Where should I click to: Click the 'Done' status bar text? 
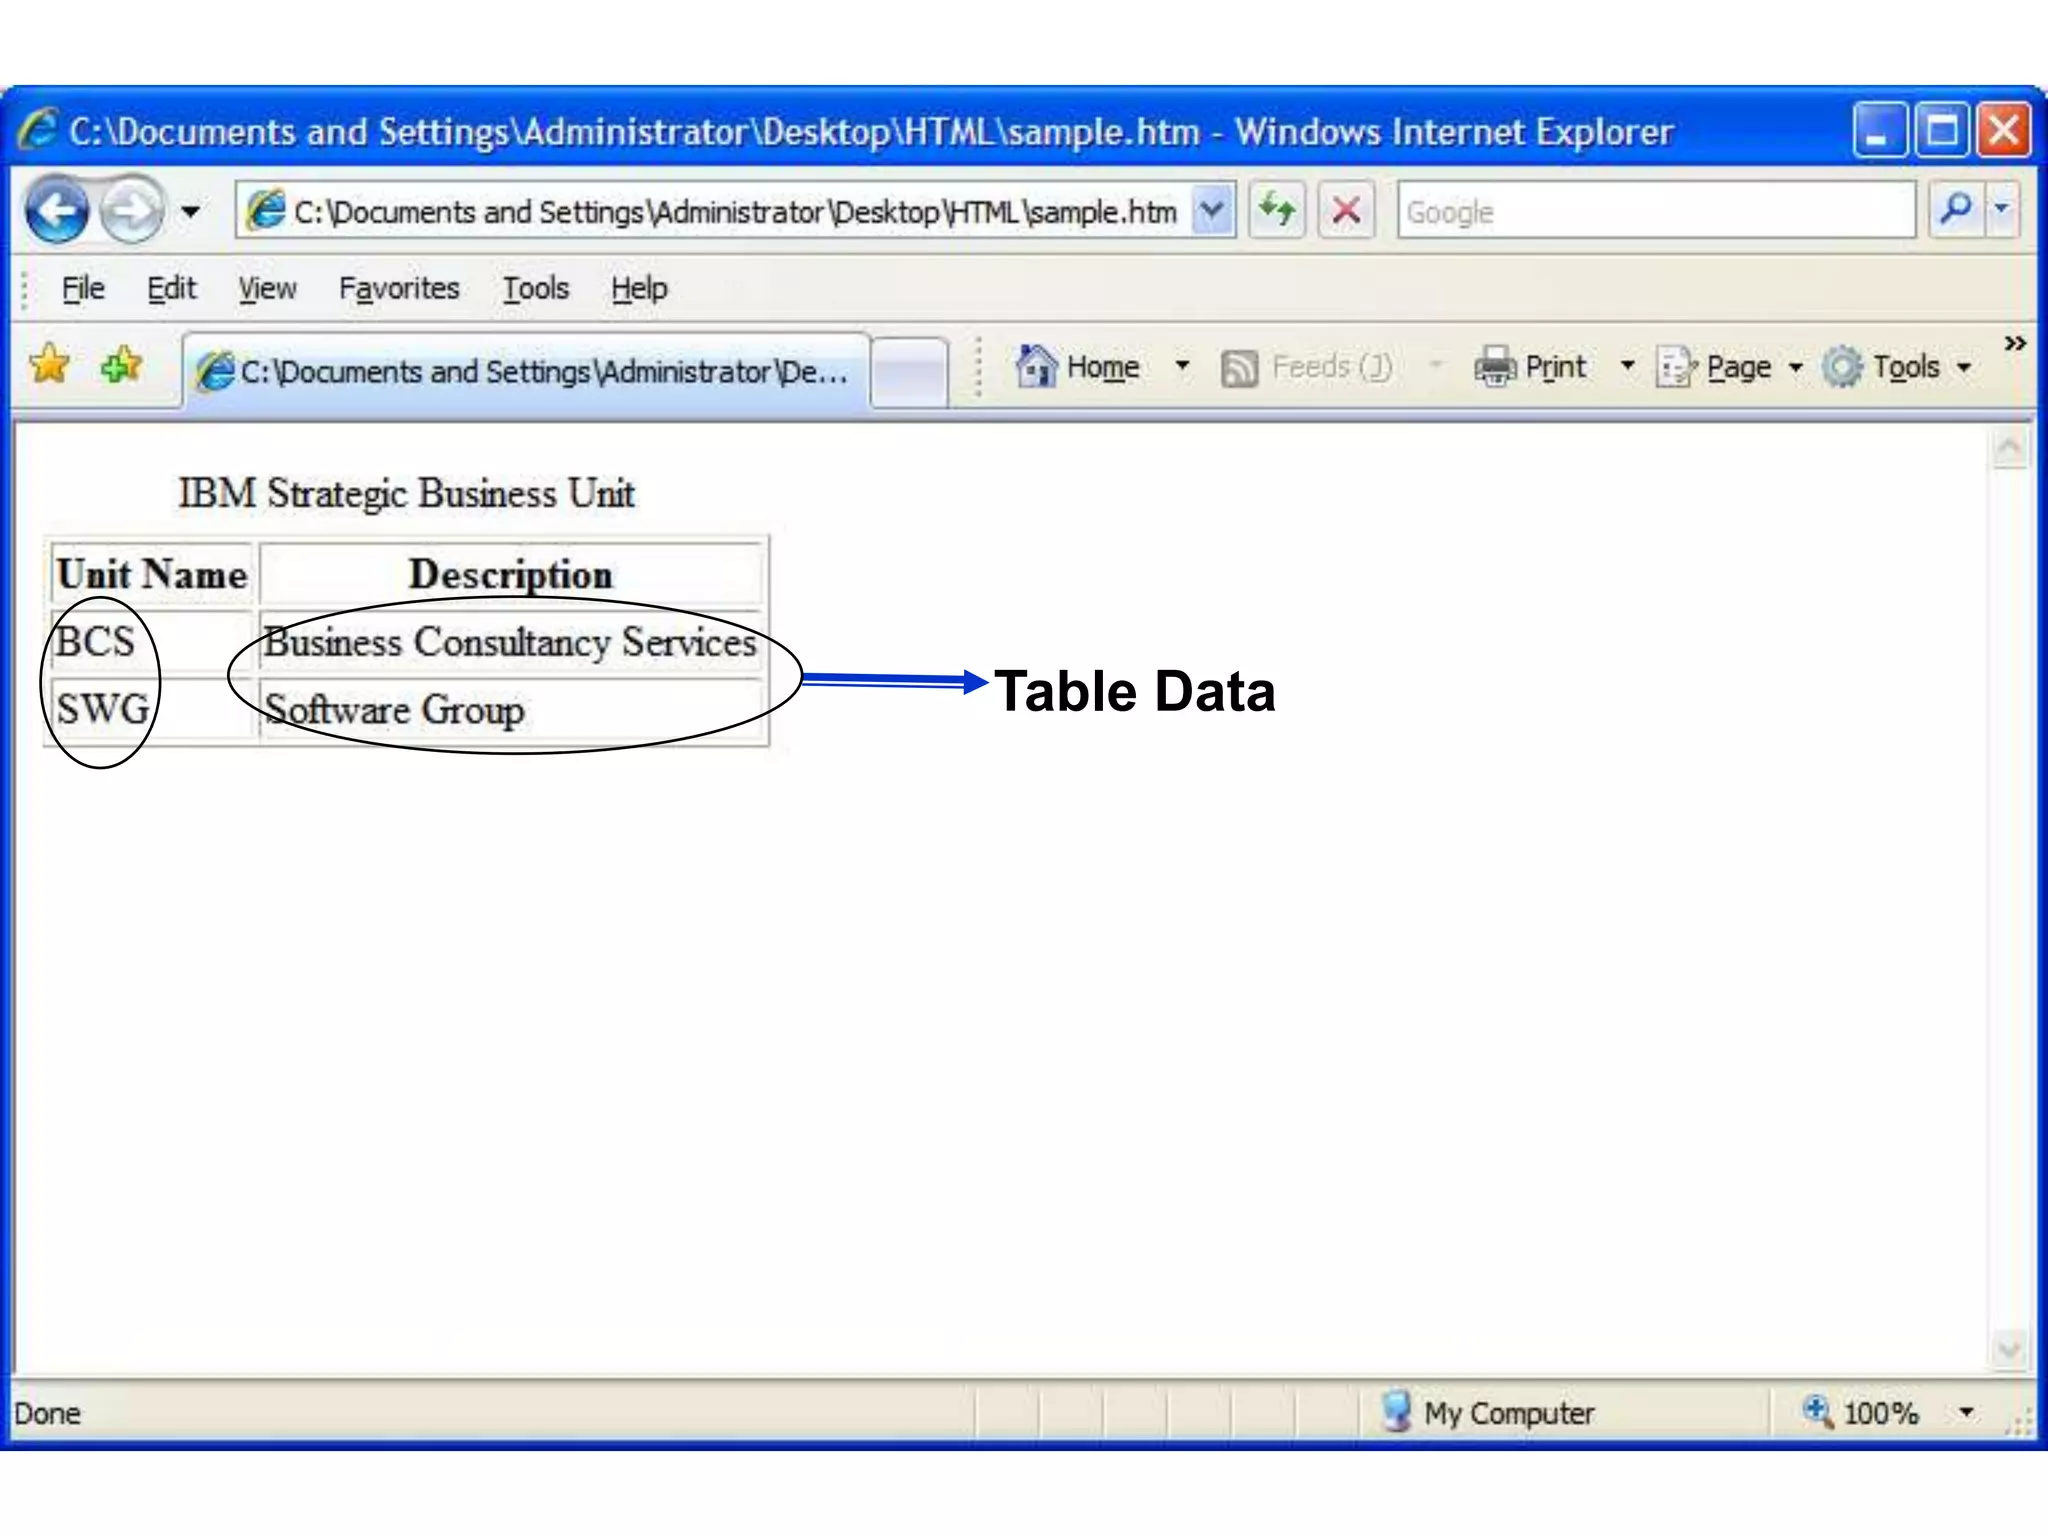pos(47,1413)
